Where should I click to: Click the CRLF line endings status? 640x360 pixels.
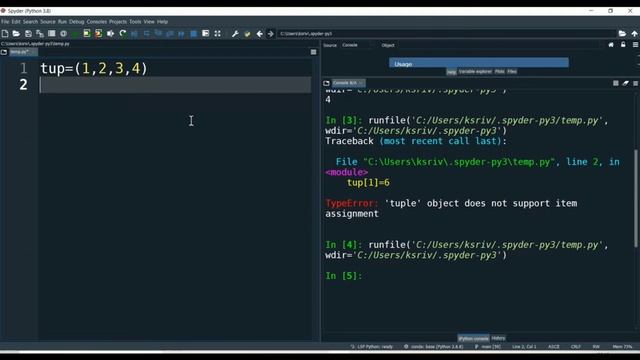tap(576, 347)
